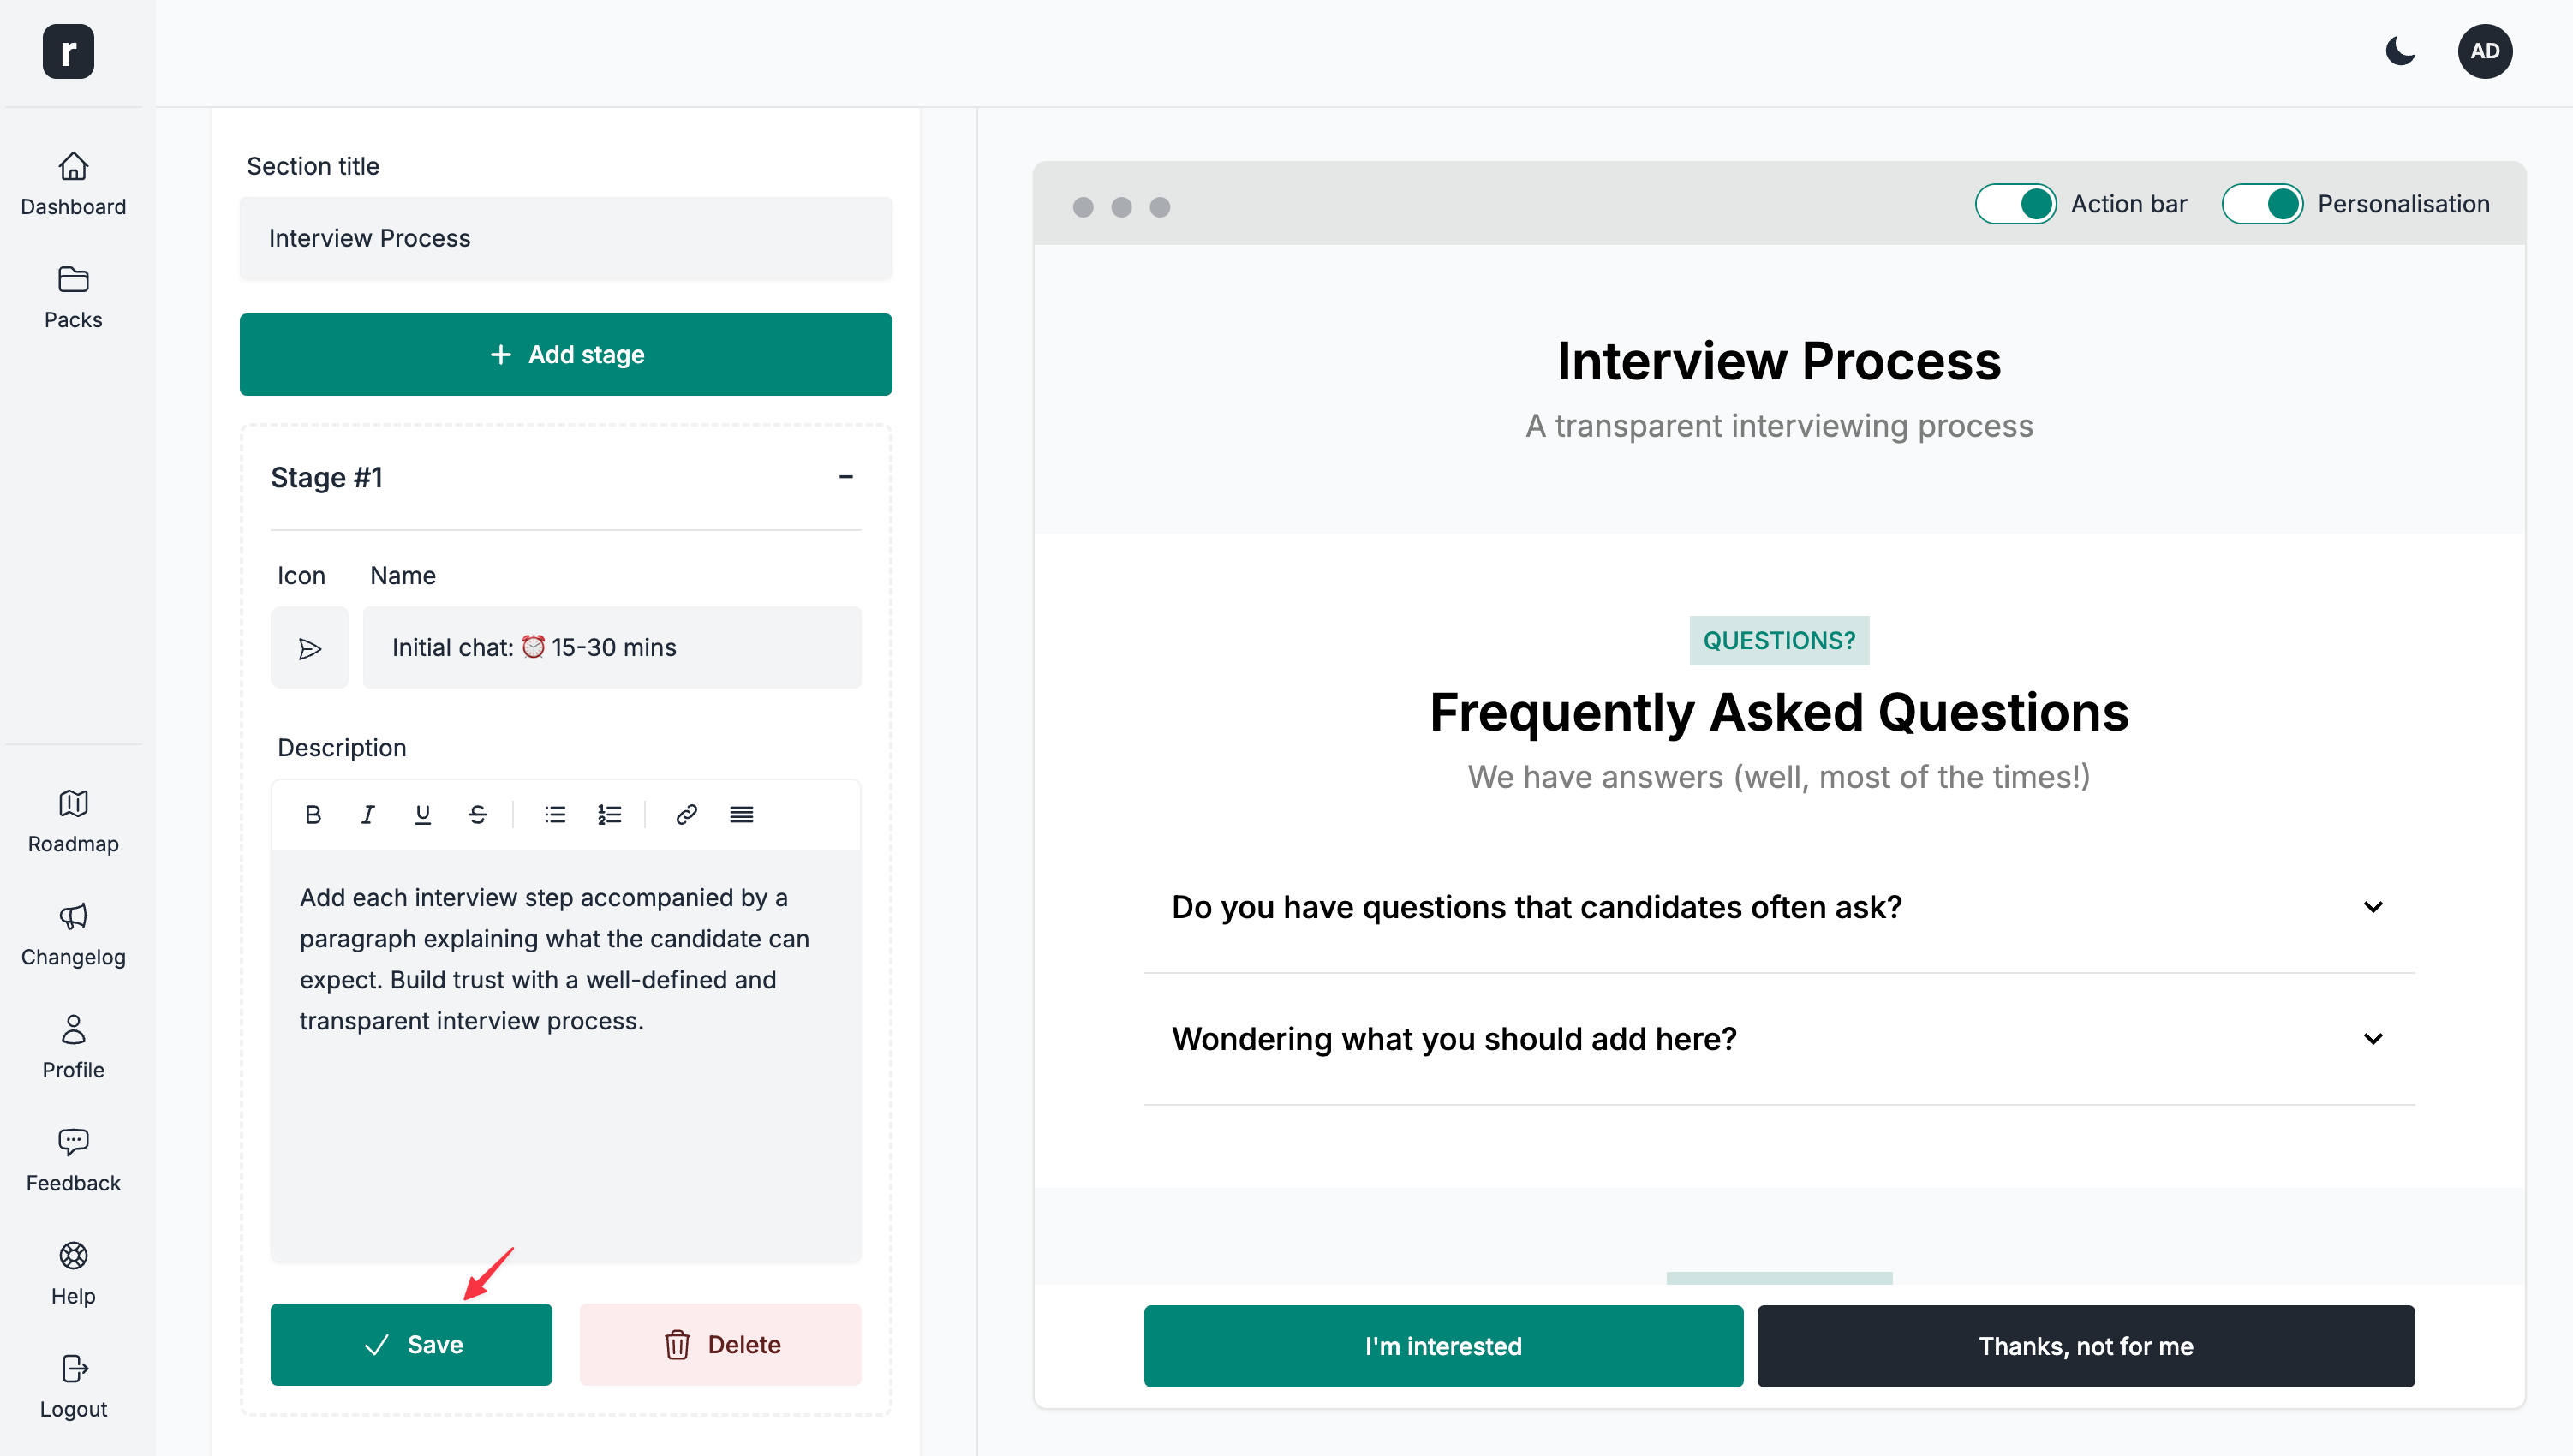Insert a hyperlink in description
The height and width of the screenshot is (1456, 2573).
coord(686,814)
